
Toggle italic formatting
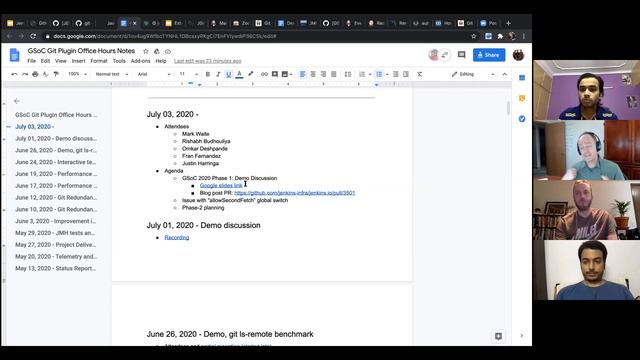[218, 74]
